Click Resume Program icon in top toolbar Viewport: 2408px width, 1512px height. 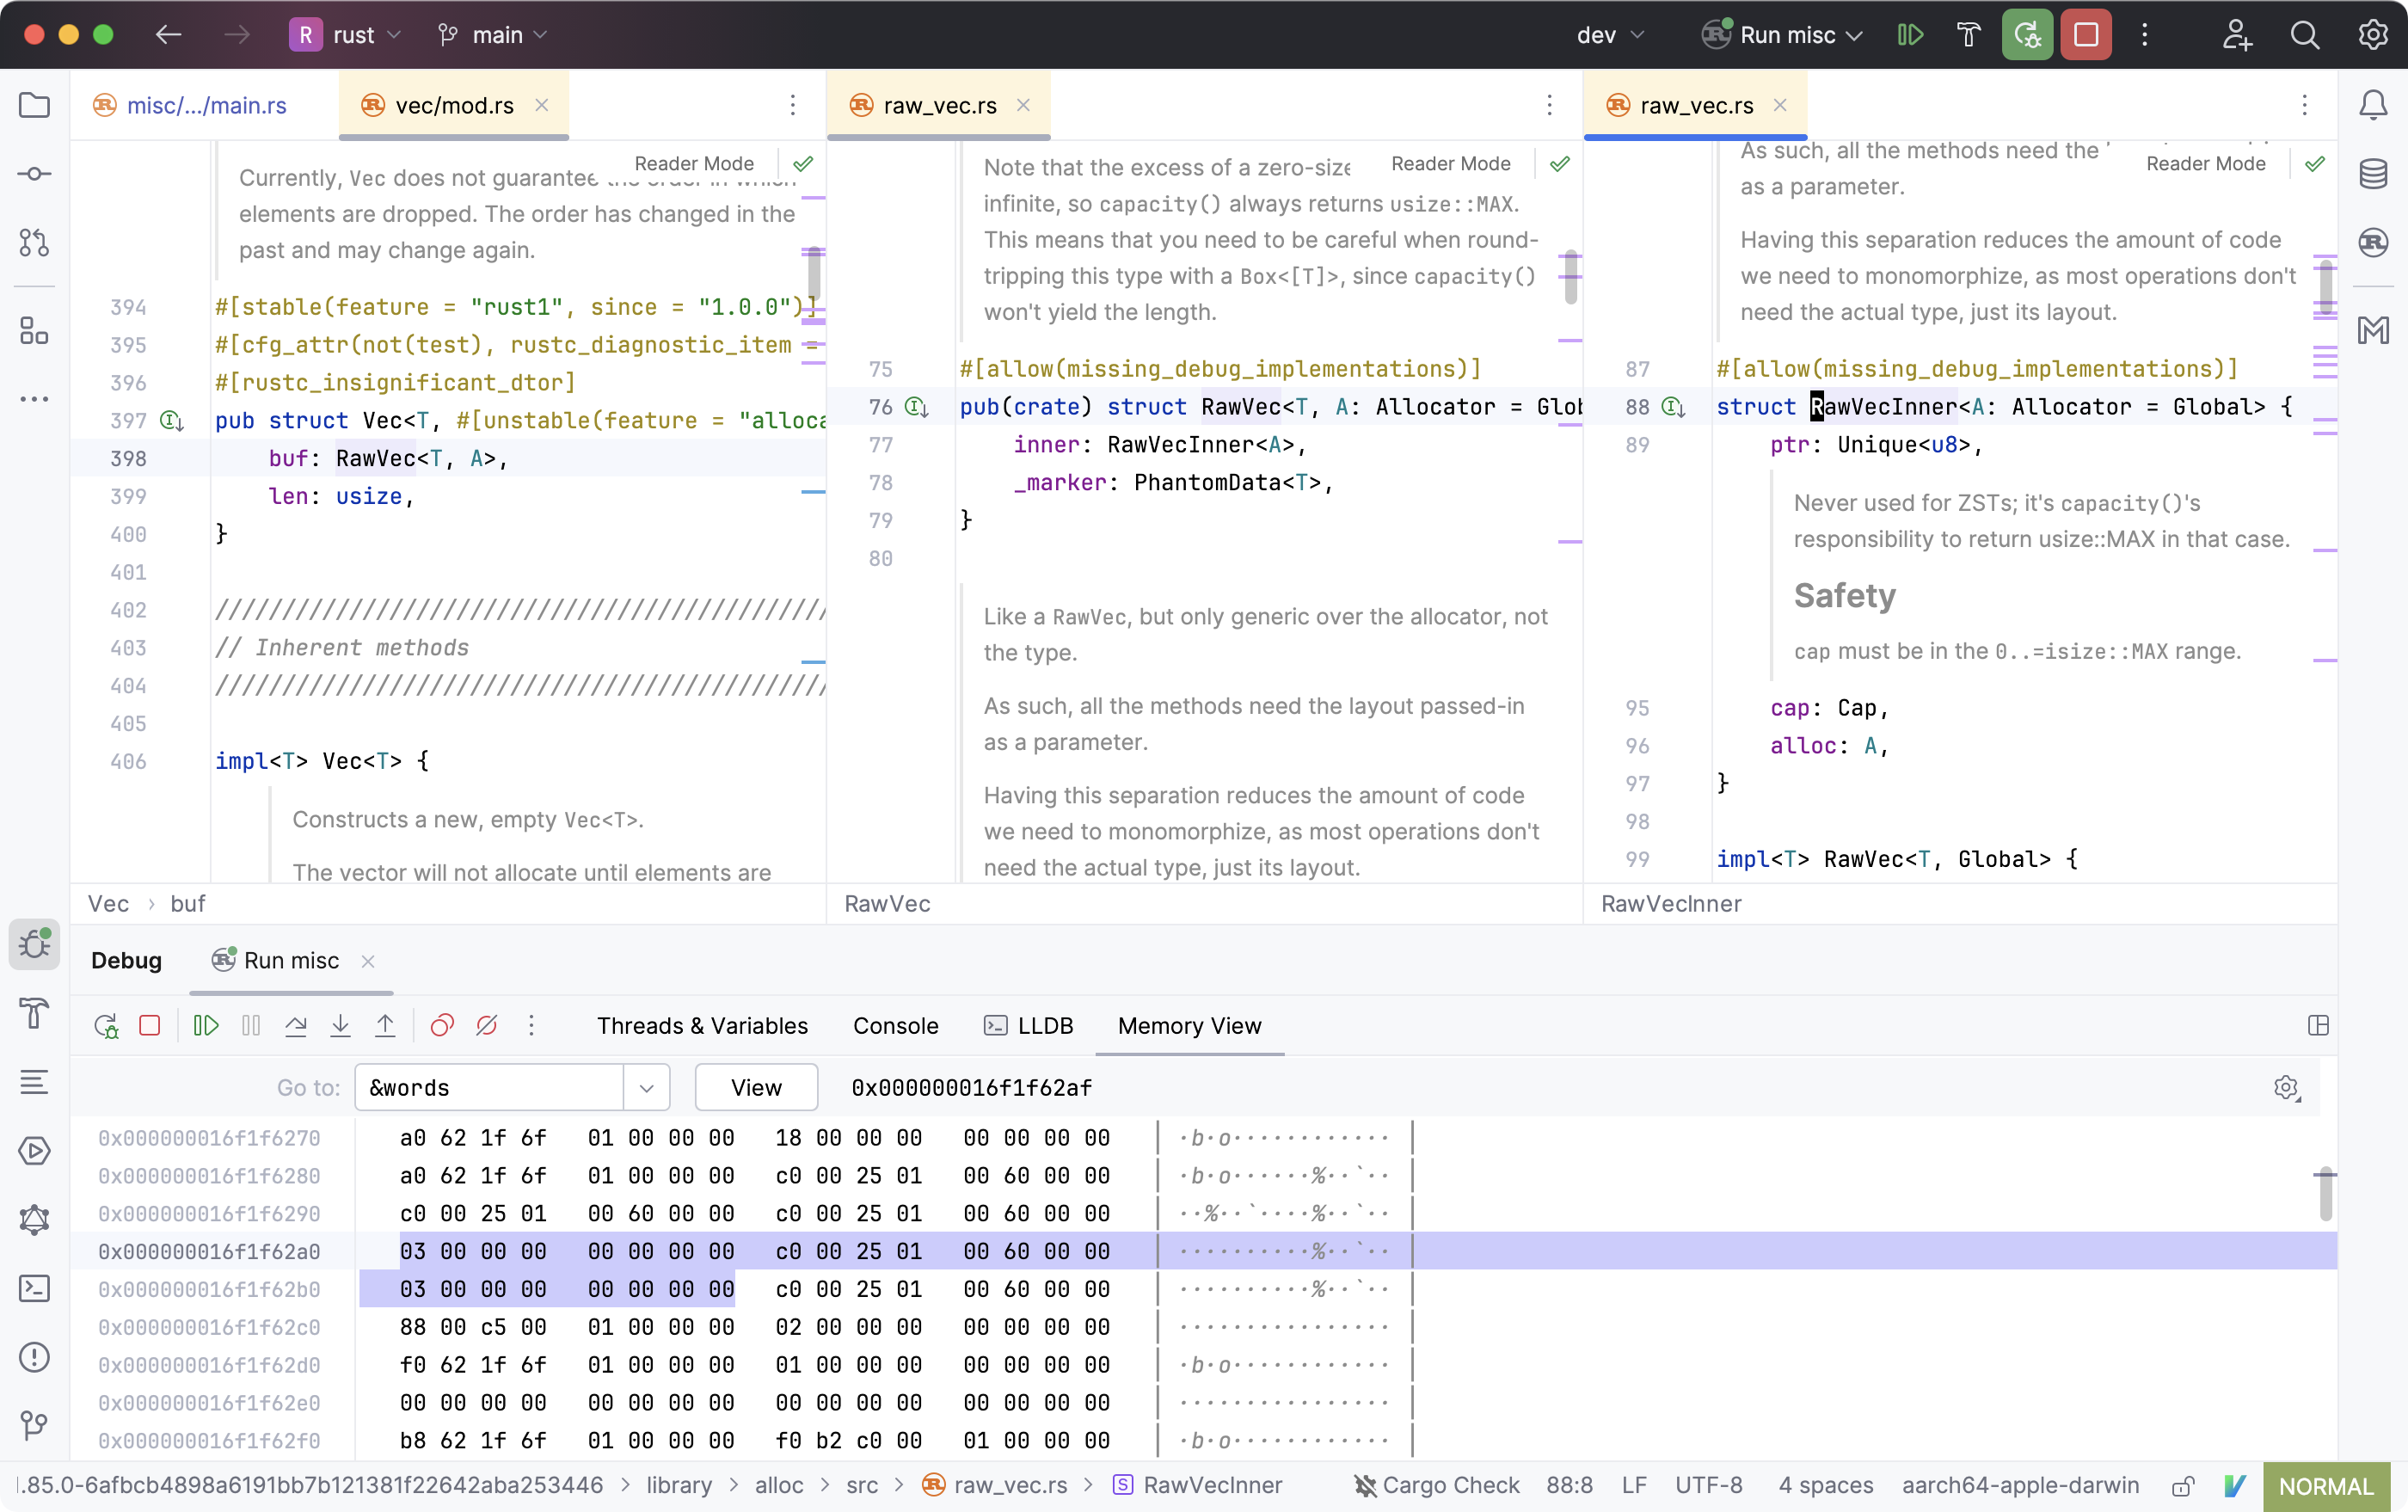pos(1910,35)
